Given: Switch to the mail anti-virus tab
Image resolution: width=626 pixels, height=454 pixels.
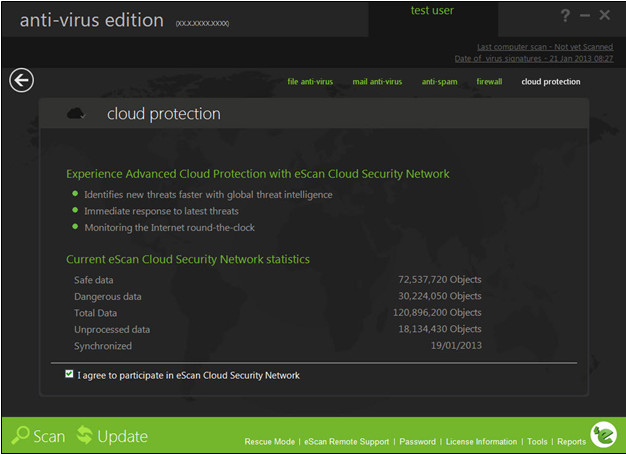Looking at the screenshot, I should click(377, 81).
